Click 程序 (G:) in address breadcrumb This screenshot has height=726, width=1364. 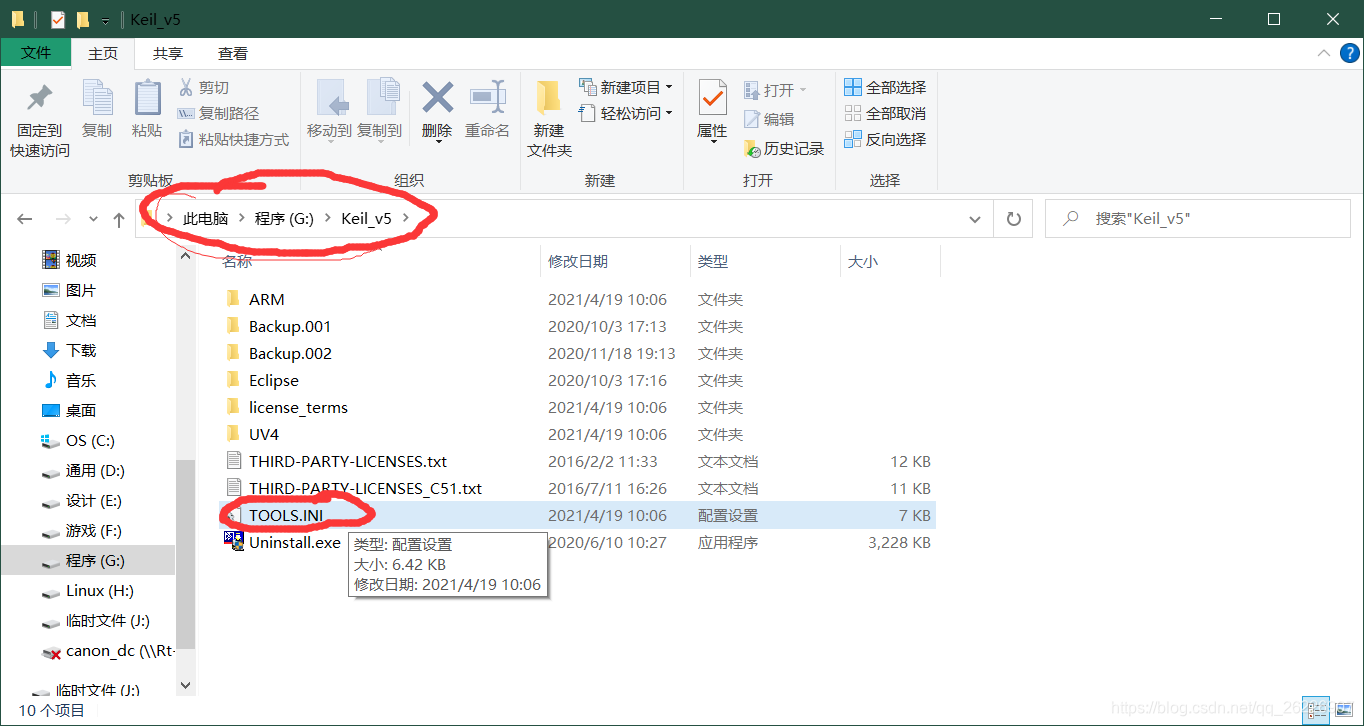pyautogui.click(x=284, y=219)
